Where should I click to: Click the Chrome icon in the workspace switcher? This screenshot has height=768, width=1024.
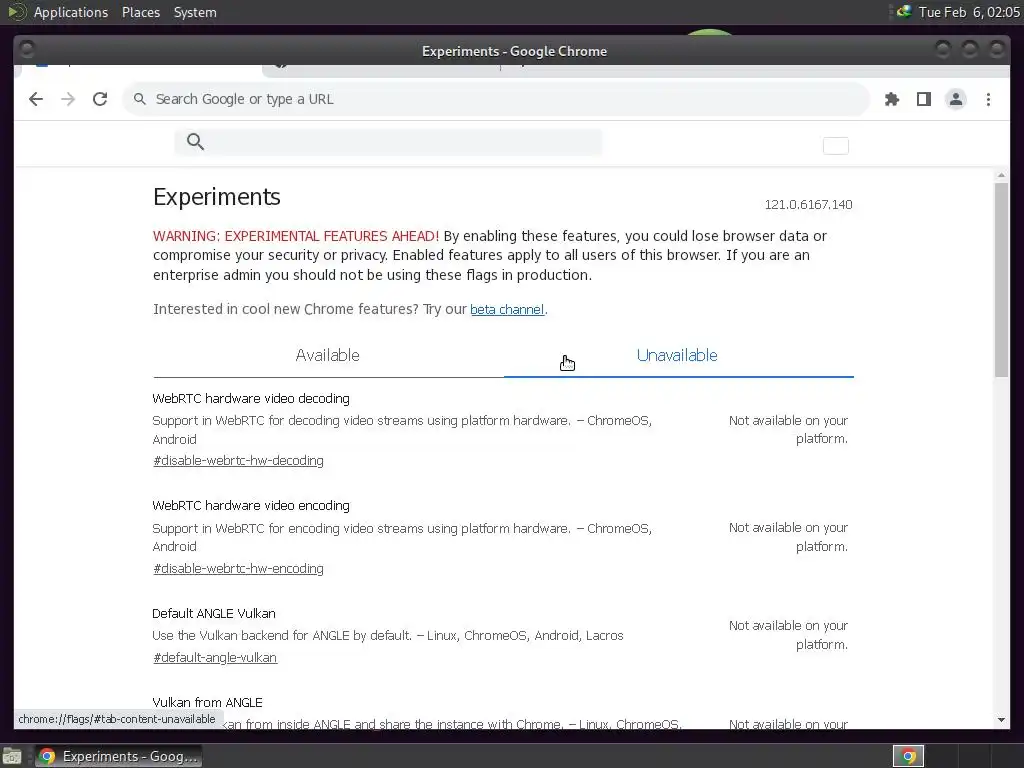tap(908, 756)
